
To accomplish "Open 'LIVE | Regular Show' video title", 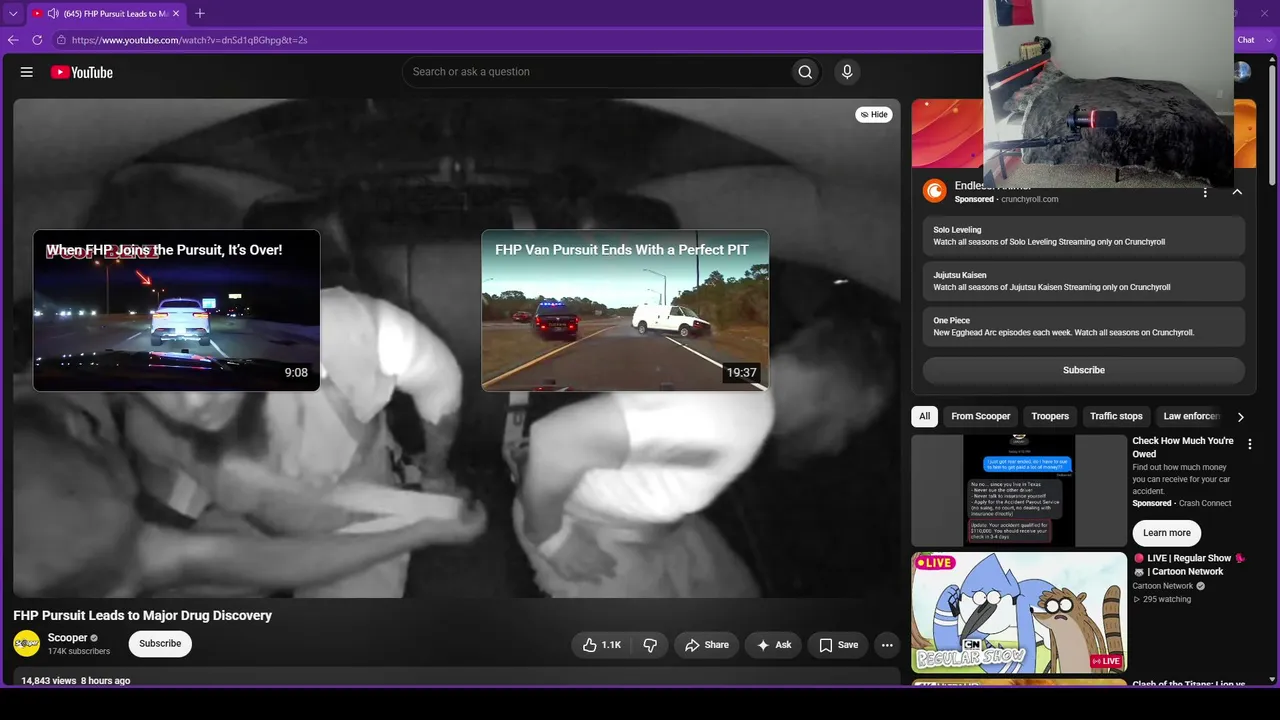I will (x=1190, y=565).
